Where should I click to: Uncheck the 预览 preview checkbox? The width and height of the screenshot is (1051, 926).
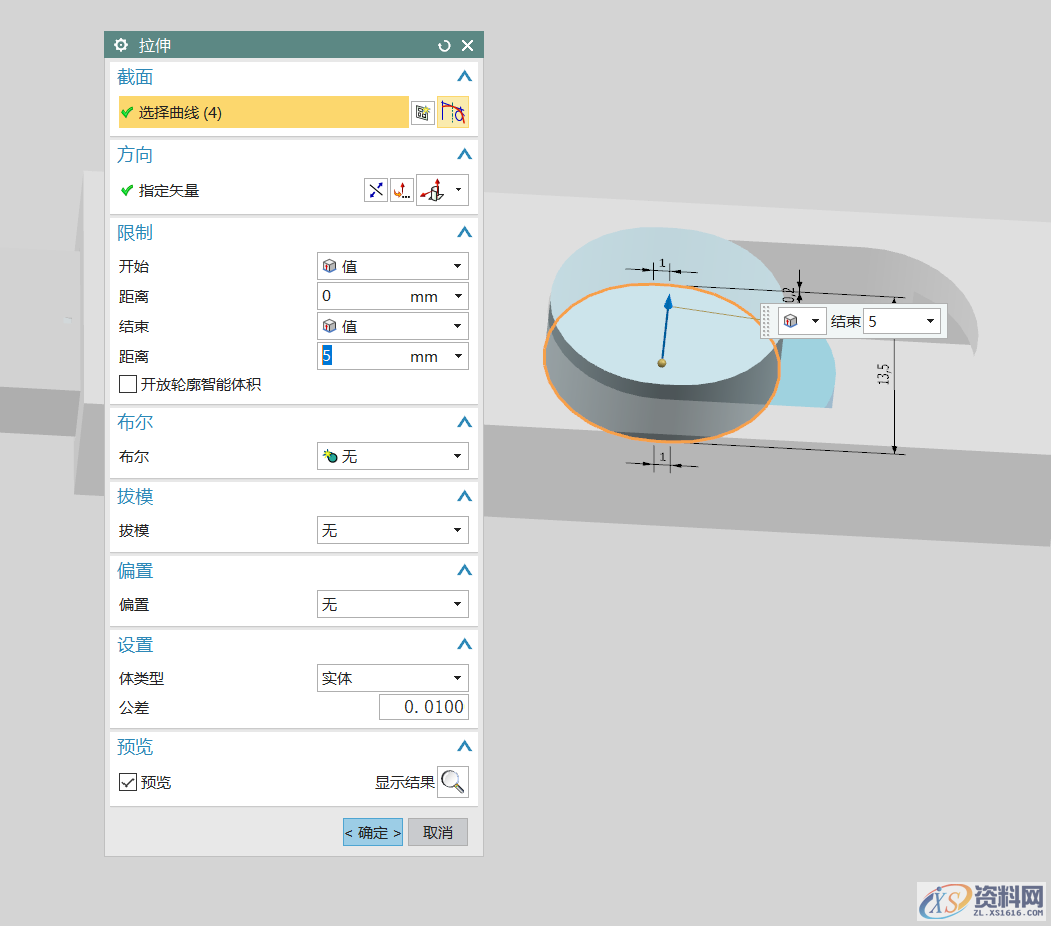[125, 783]
